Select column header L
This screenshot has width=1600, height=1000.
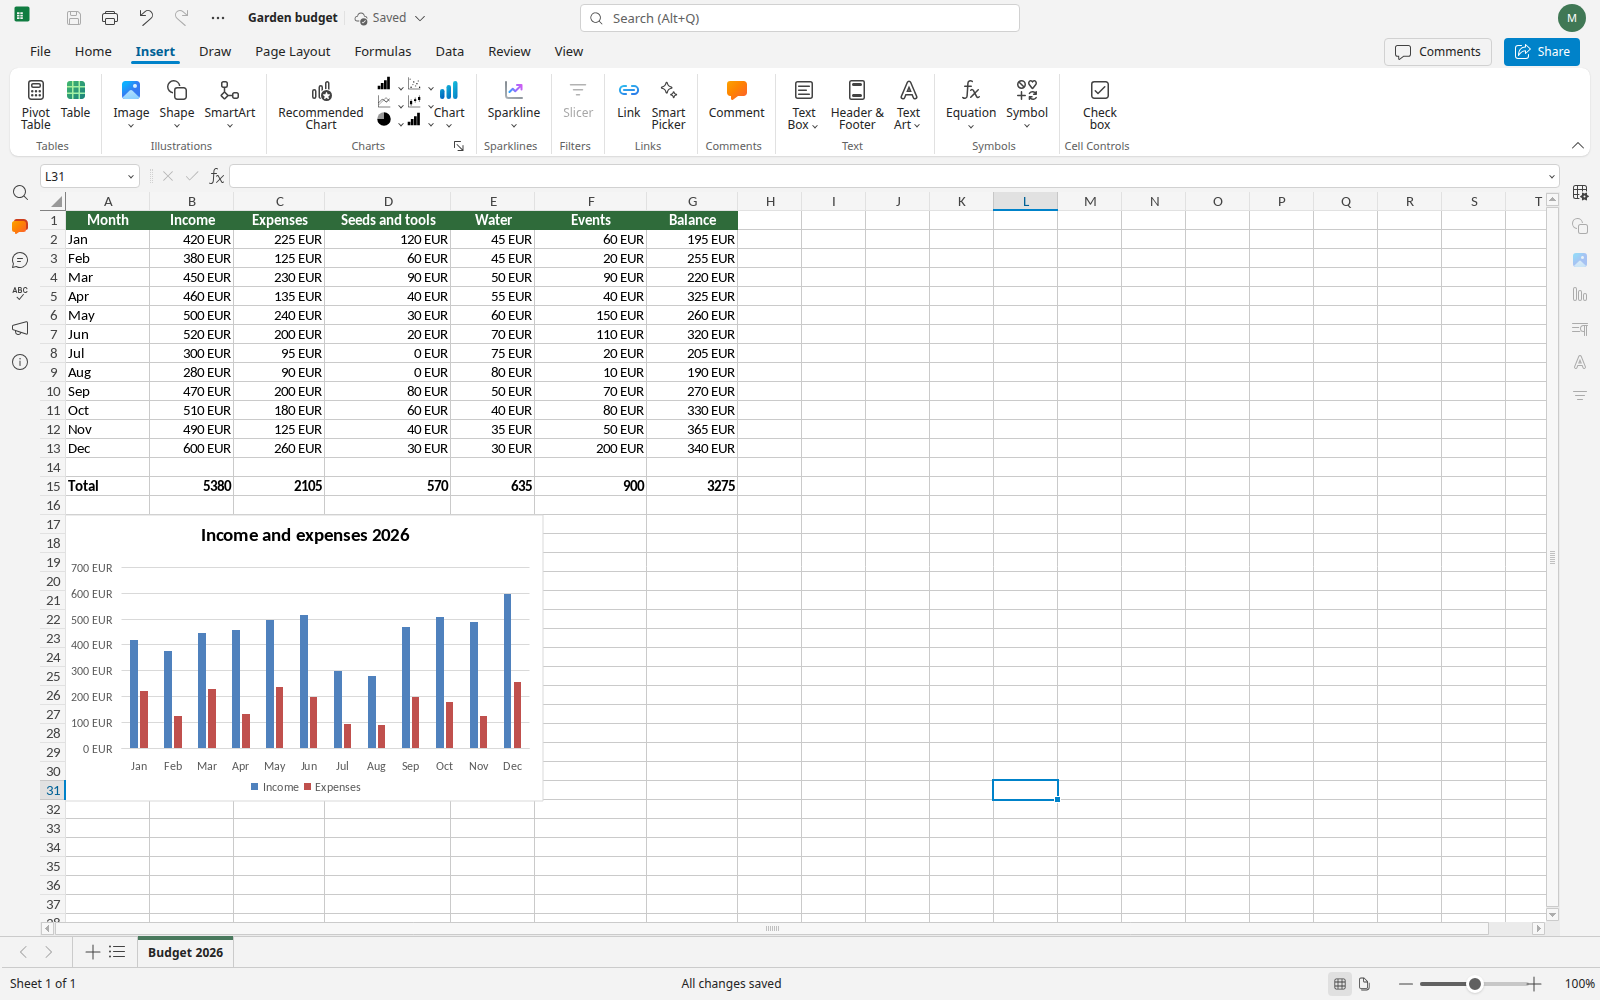click(x=1025, y=201)
